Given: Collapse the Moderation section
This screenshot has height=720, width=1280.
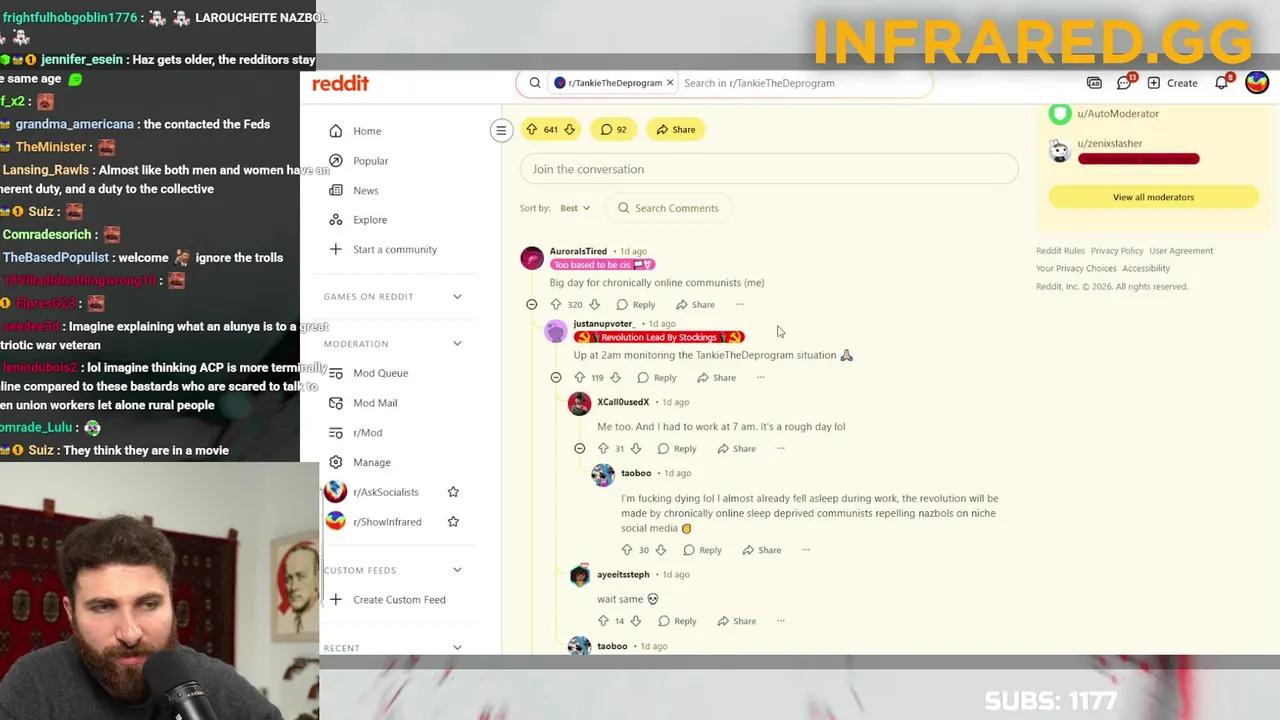Looking at the screenshot, I should tap(457, 344).
